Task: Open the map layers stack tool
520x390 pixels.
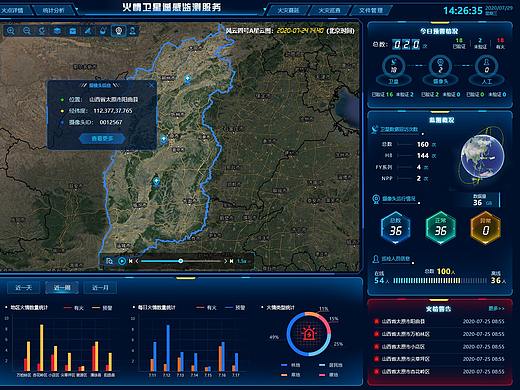Action: (x=57, y=31)
